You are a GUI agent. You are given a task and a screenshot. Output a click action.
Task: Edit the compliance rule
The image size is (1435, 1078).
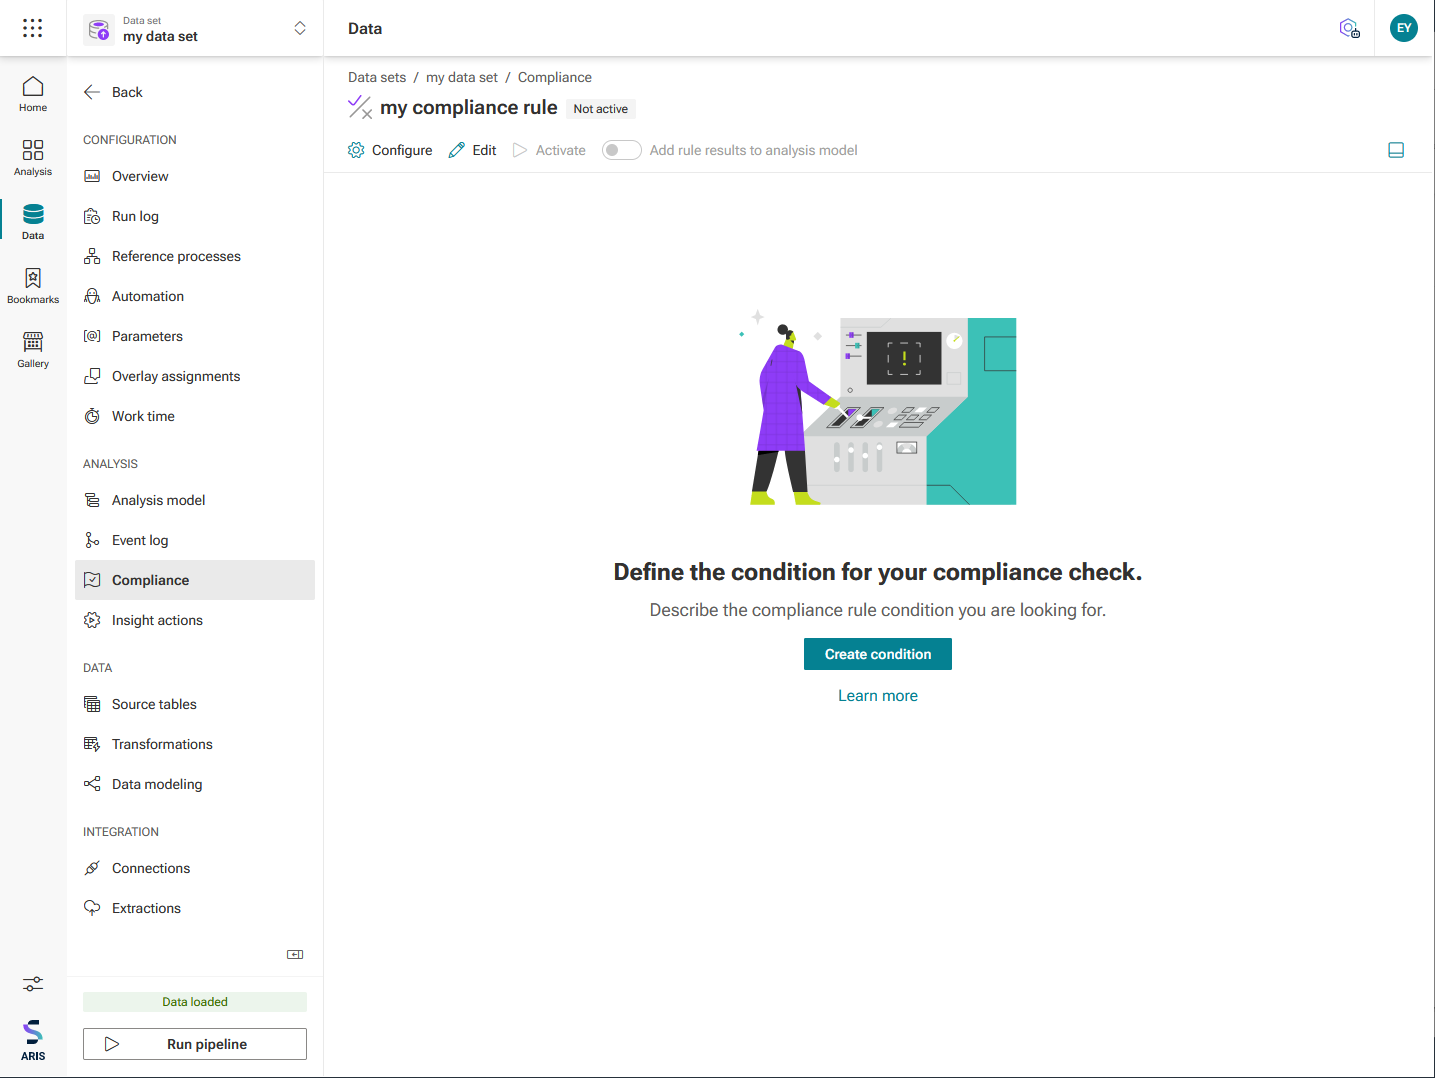pyautogui.click(x=472, y=150)
